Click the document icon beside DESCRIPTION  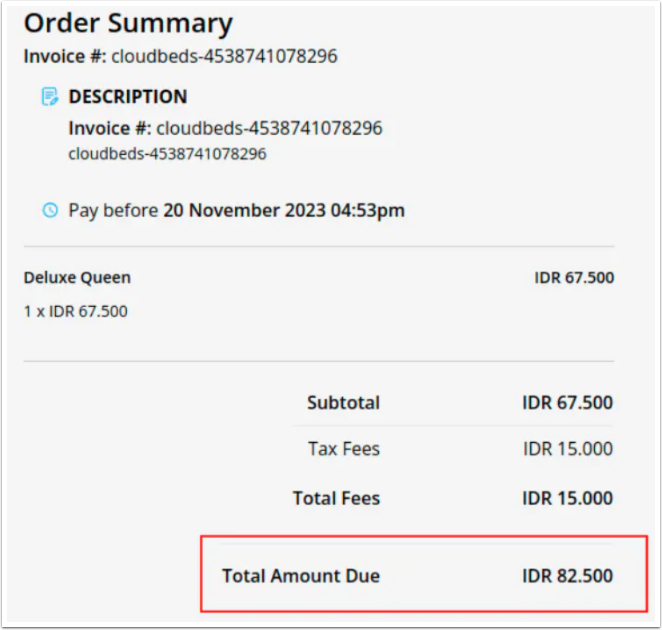point(49,97)
